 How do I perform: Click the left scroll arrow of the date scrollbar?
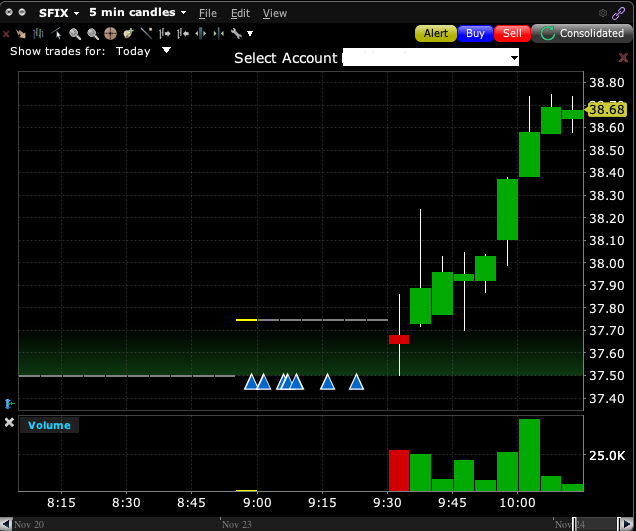point(6,524)
